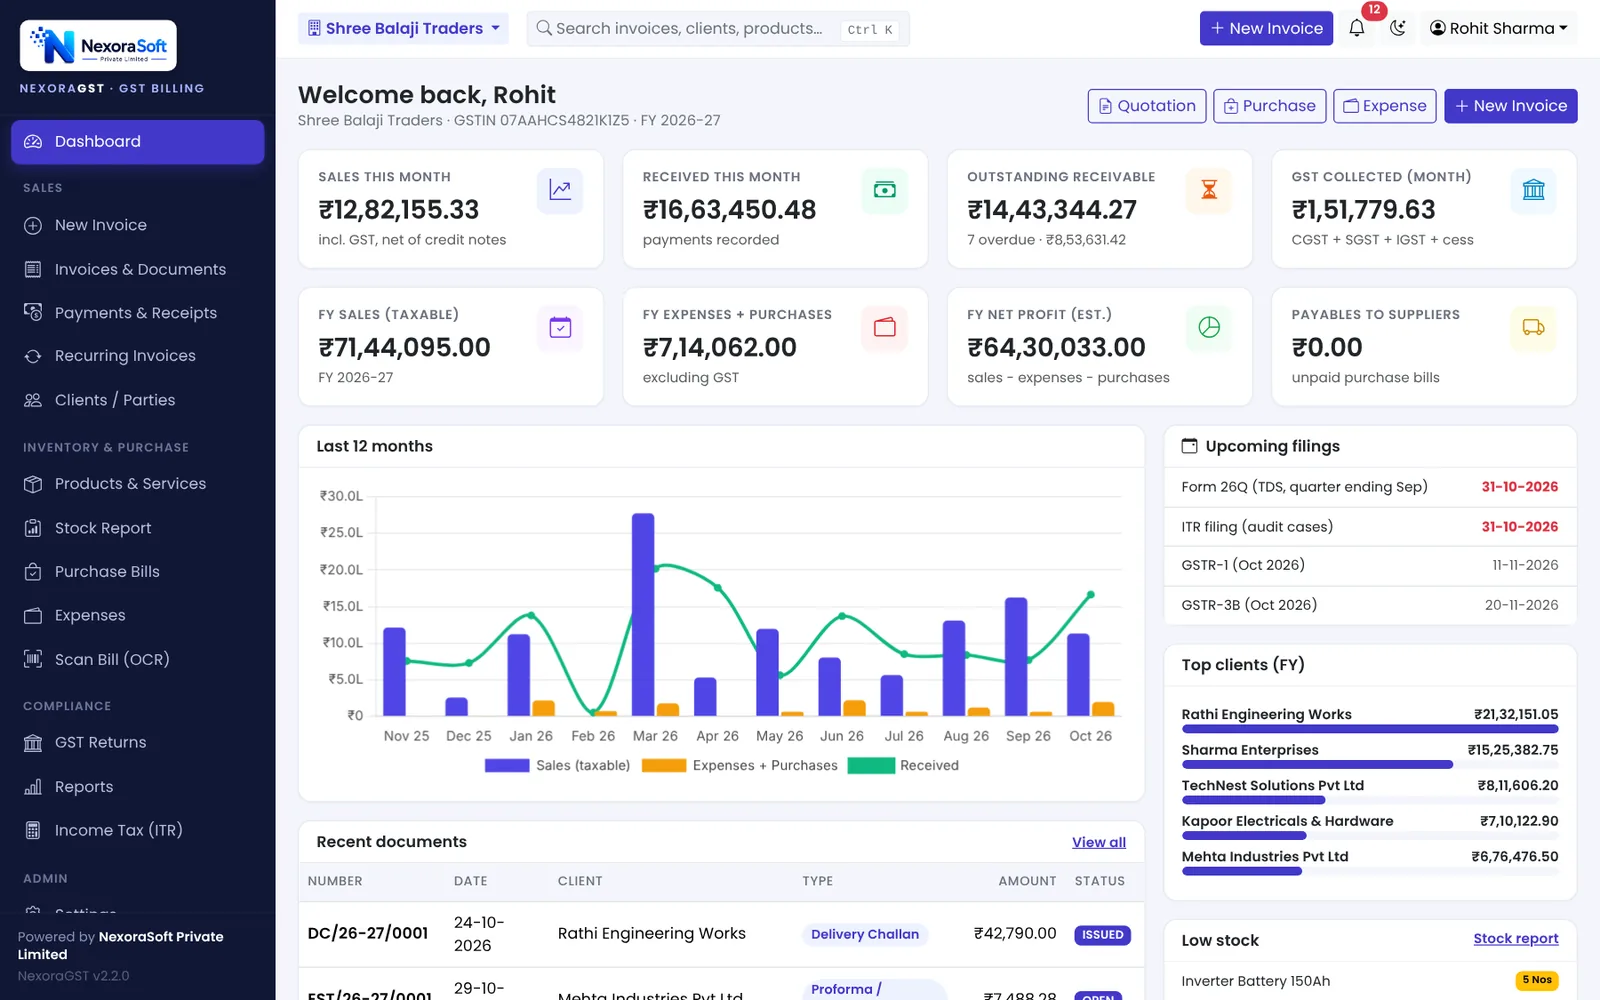Go to Invoices & Documents
Viewport: 1600px width, 1000px height.
pyautogui.click(x=138, y=269)
